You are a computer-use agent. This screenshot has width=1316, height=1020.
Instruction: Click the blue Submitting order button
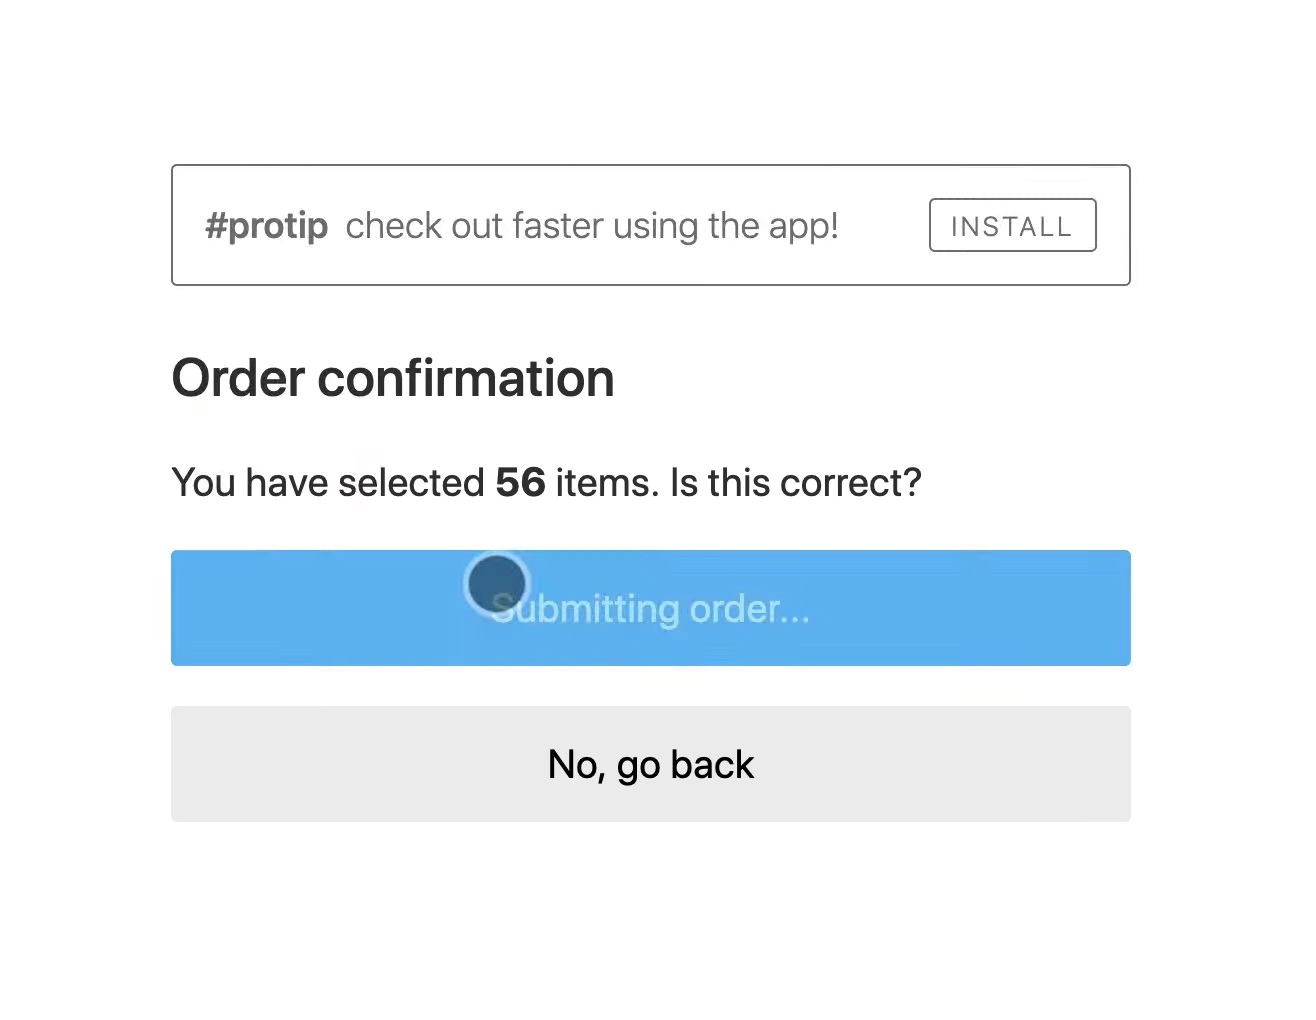(x=650, y=608)
